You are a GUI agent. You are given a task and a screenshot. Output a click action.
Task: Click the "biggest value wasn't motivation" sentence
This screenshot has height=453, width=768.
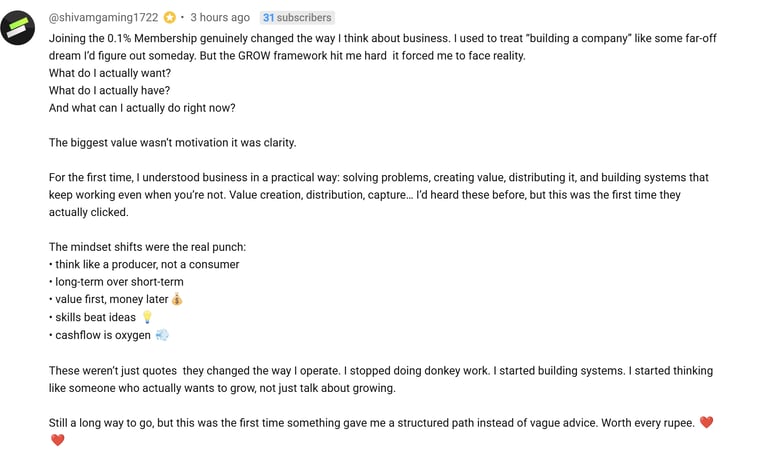(x=172, y=143)
